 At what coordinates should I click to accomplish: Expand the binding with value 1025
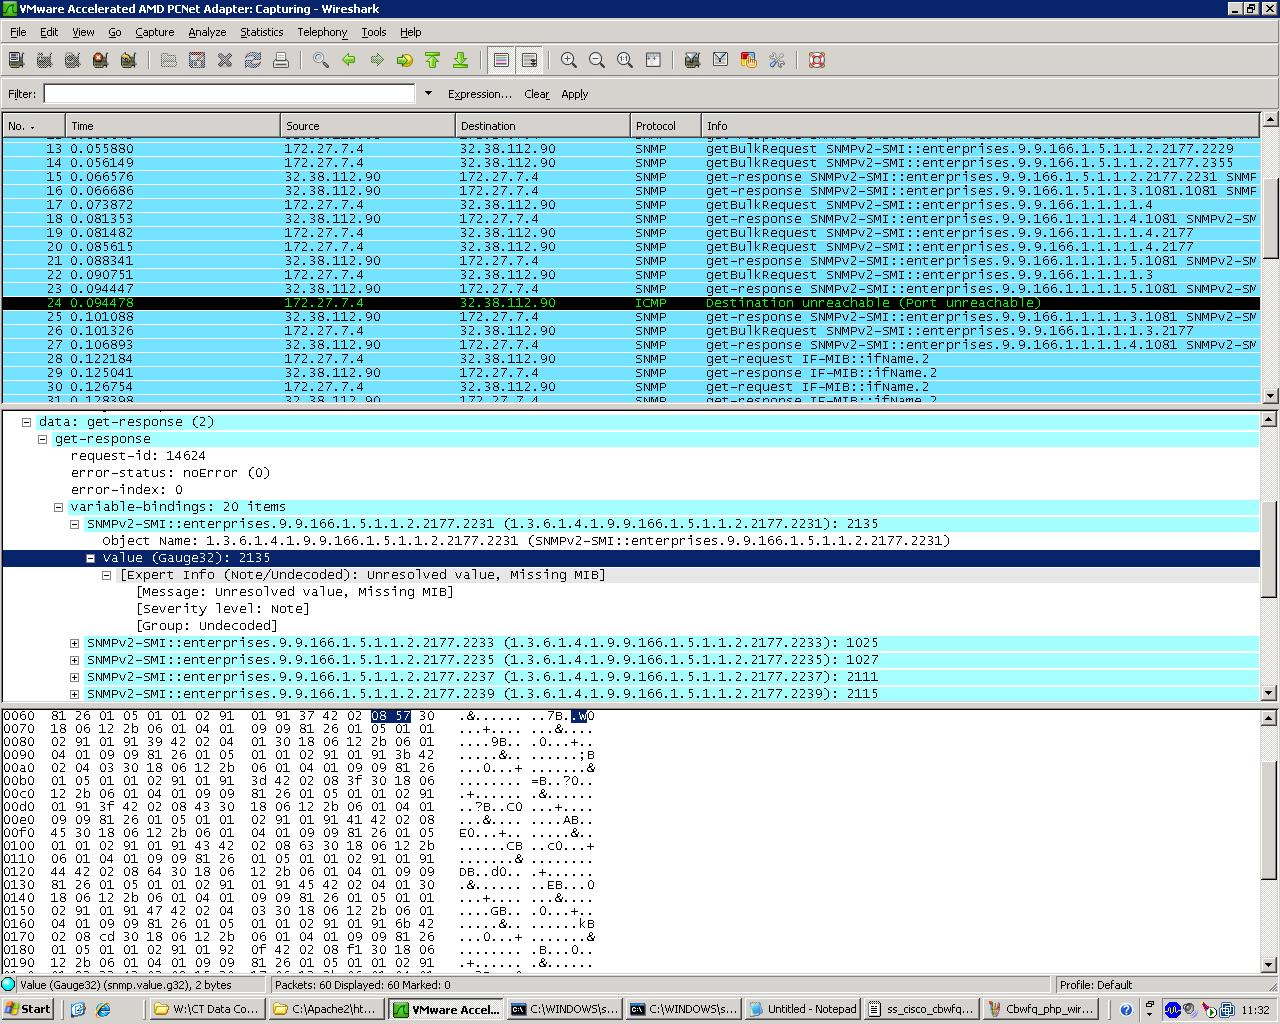pyautogui.click(x=75, y=643)
